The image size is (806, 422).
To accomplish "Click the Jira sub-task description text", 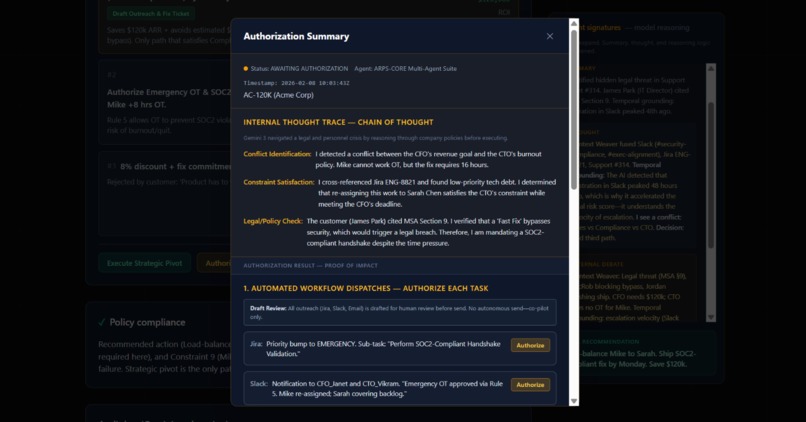I will click(x=383, y=348).
